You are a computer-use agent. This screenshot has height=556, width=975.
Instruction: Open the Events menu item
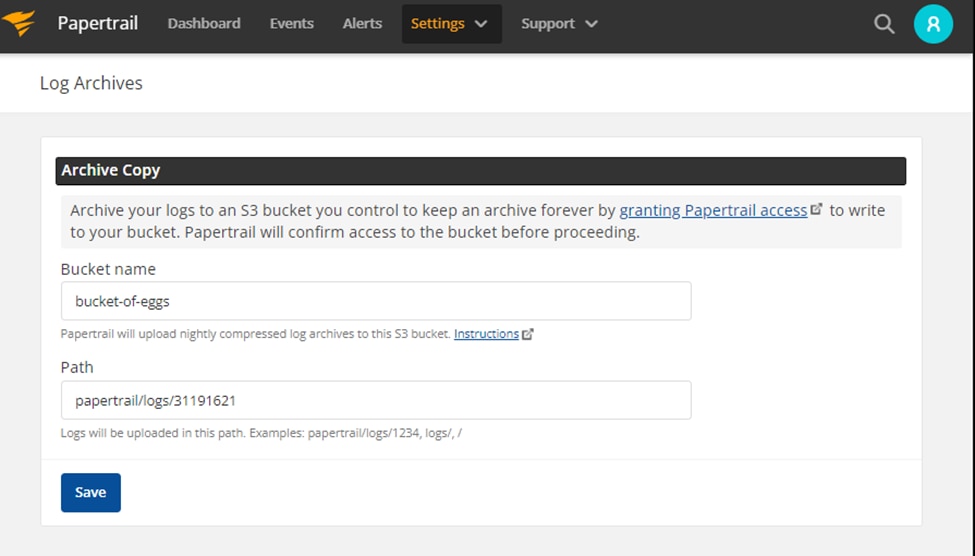pos(292,24)
